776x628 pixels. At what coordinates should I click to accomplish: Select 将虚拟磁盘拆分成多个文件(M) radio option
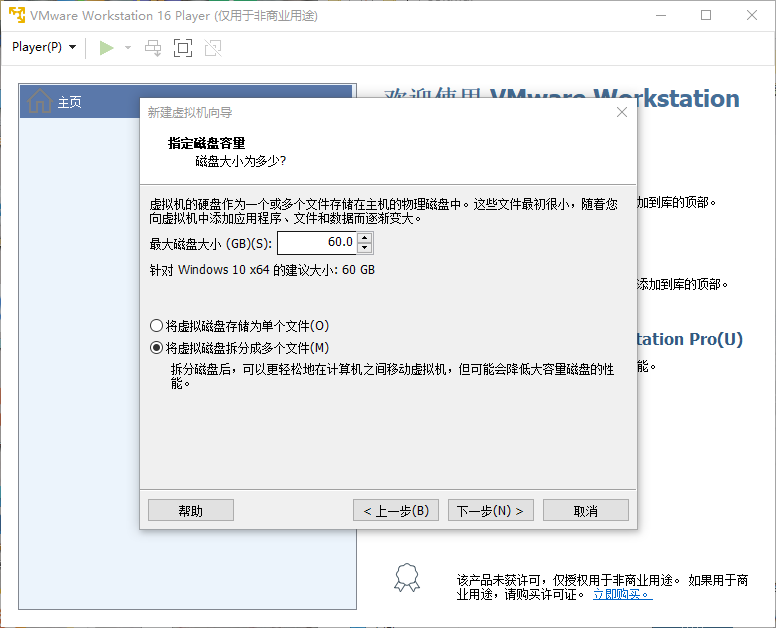(240, 348)
